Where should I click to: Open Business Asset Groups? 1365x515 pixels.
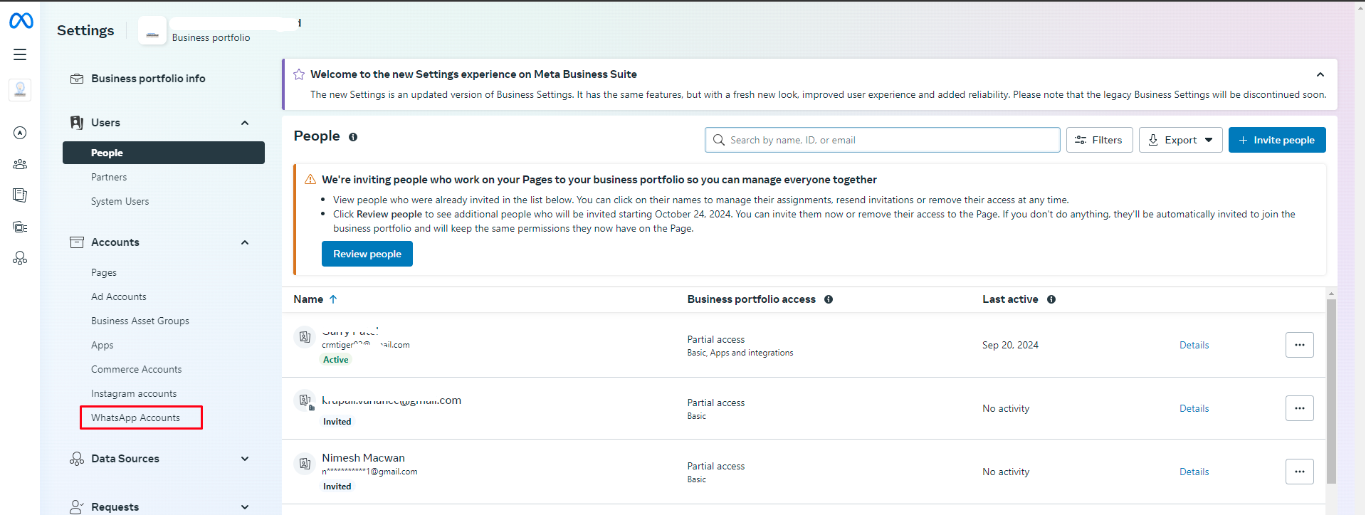click(140, 320)
